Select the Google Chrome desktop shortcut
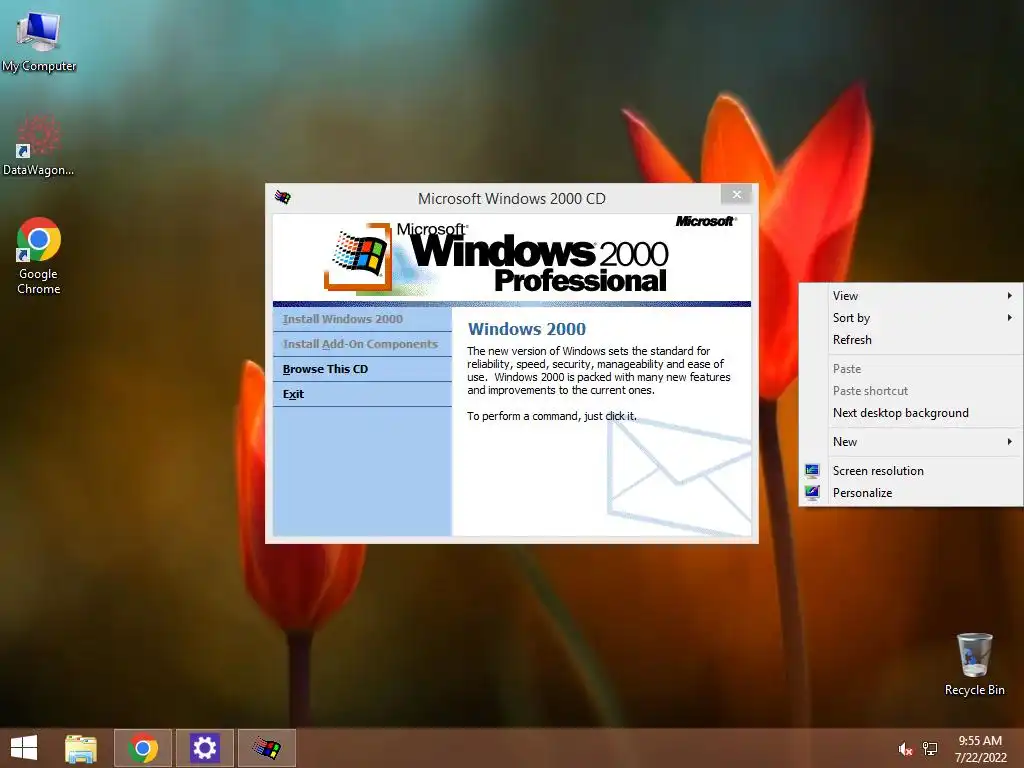This screenshot has width=1024, height=768. click(x=39, y=256)
